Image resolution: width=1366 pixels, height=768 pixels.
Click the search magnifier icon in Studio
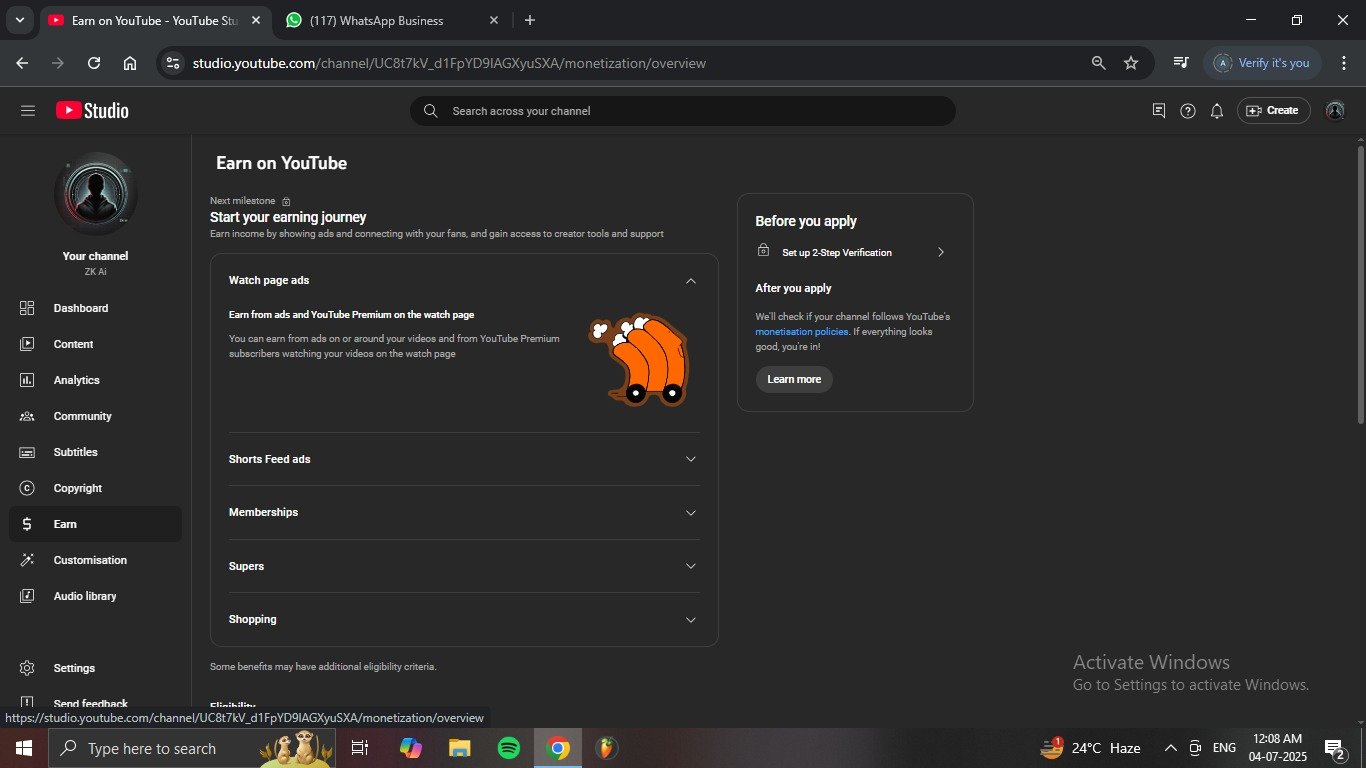click(430, 111)
